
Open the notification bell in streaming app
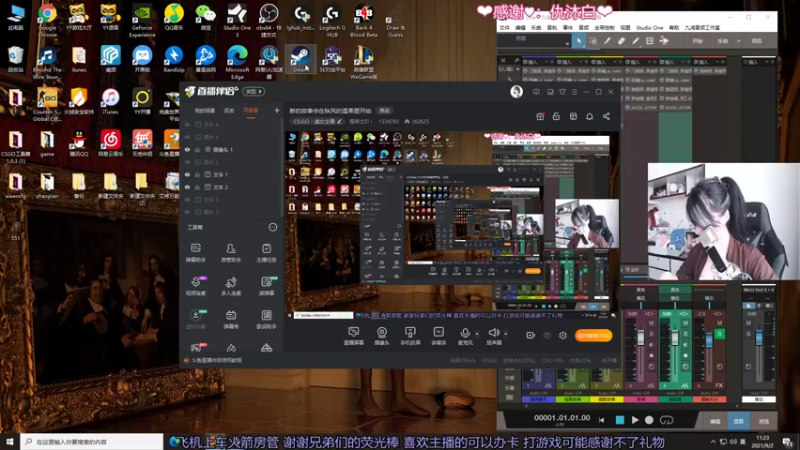tap(589, 116)
